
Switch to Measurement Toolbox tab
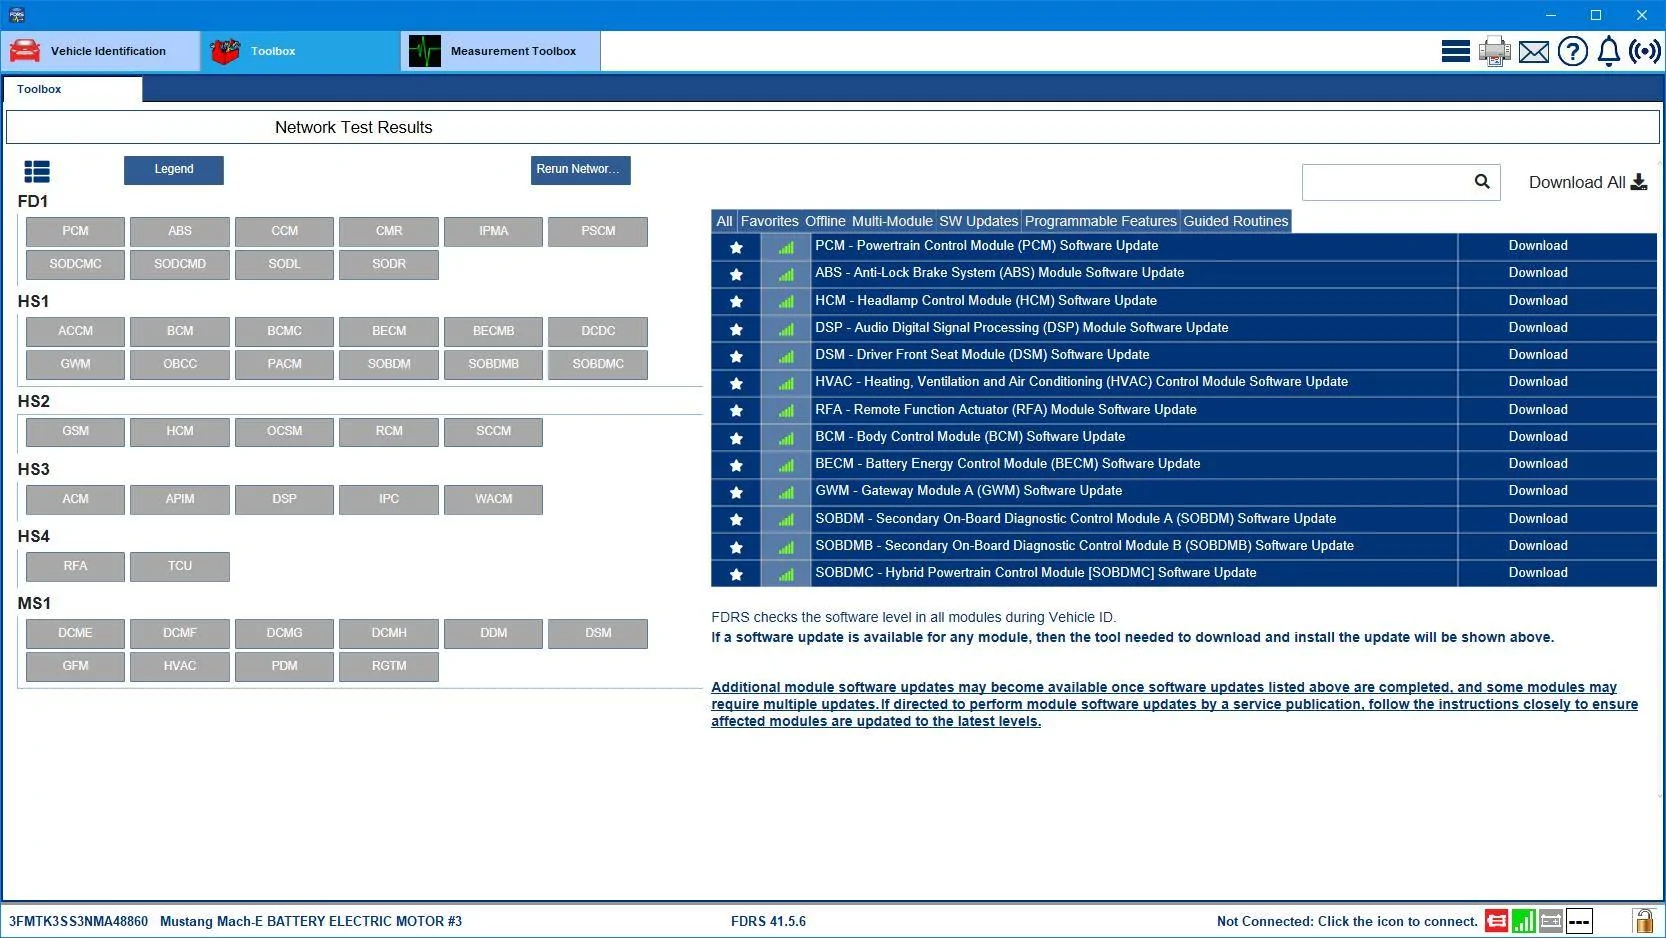(x=500, y=51)
